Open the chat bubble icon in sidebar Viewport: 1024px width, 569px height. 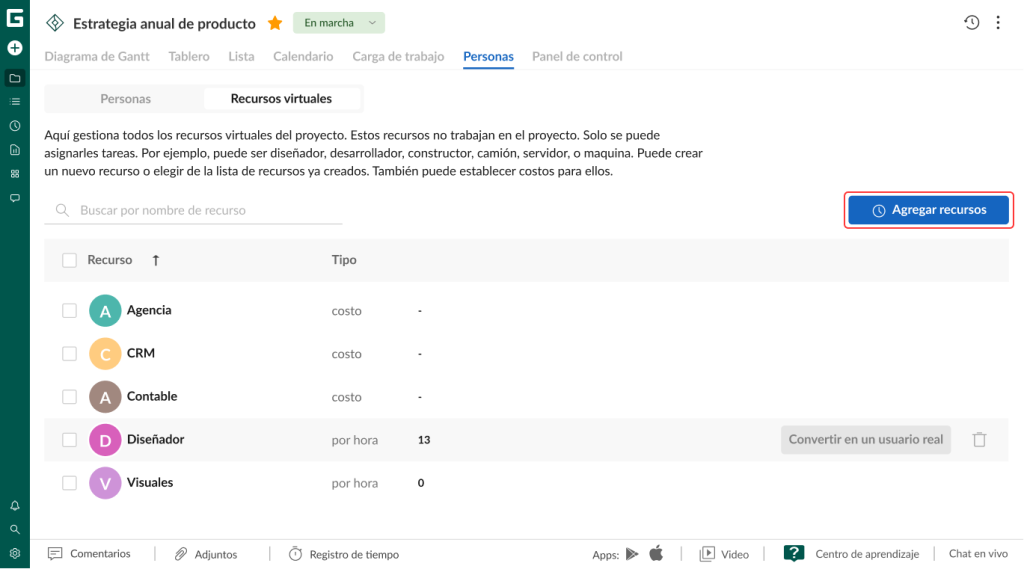(x=14, y=198)
